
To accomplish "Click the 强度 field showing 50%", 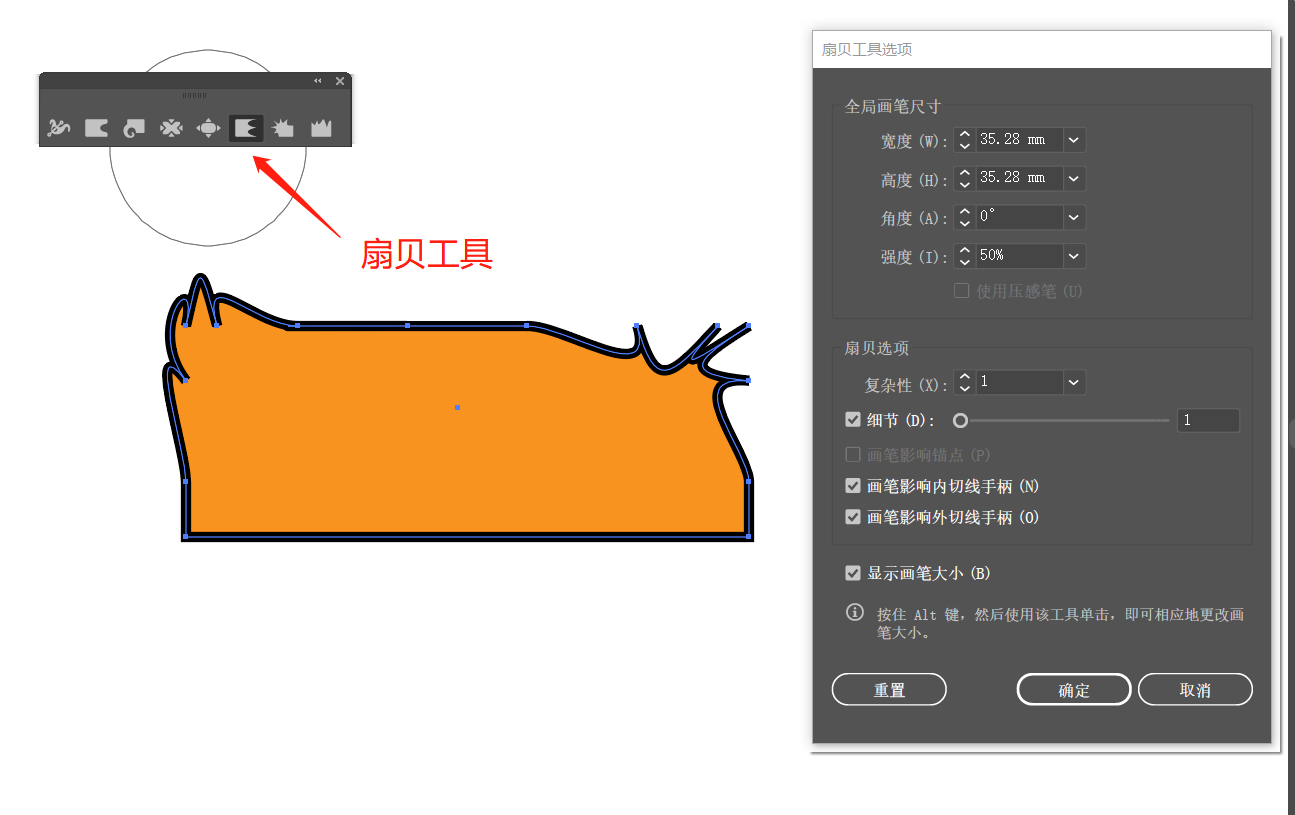I will tap(1019, 256).
